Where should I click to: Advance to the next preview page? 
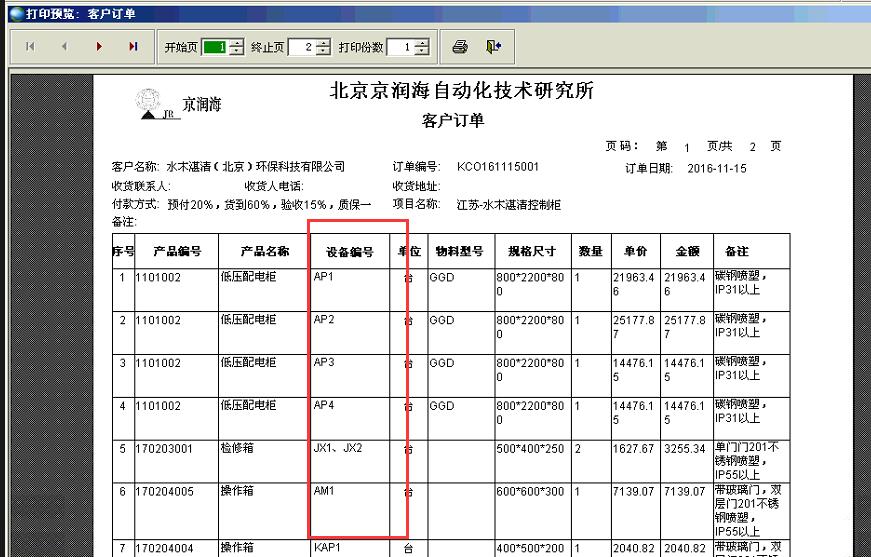coord(99,47)
